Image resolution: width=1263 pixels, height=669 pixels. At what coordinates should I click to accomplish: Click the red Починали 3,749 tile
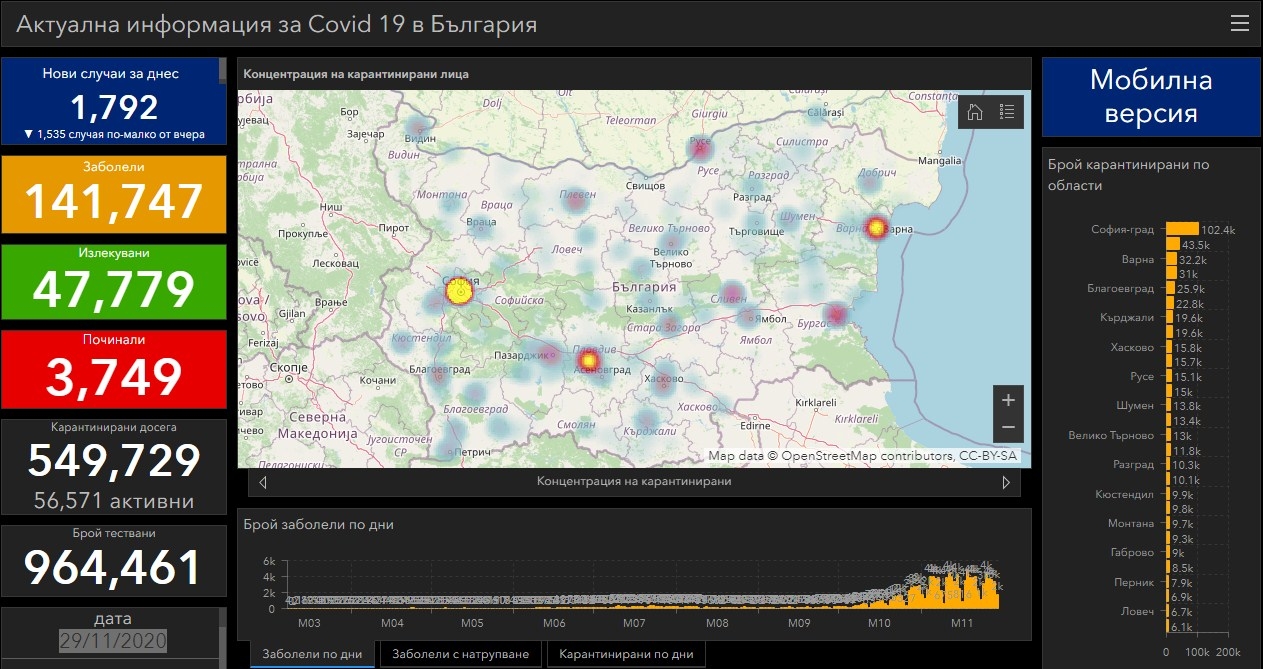click(113, 369)
